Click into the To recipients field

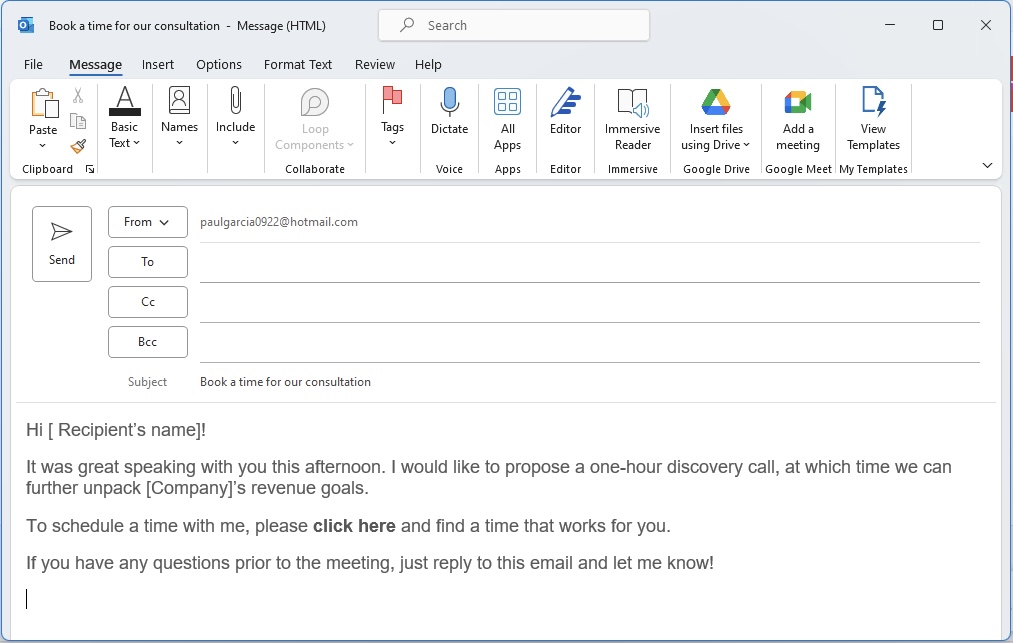click(x=589, y=262)
